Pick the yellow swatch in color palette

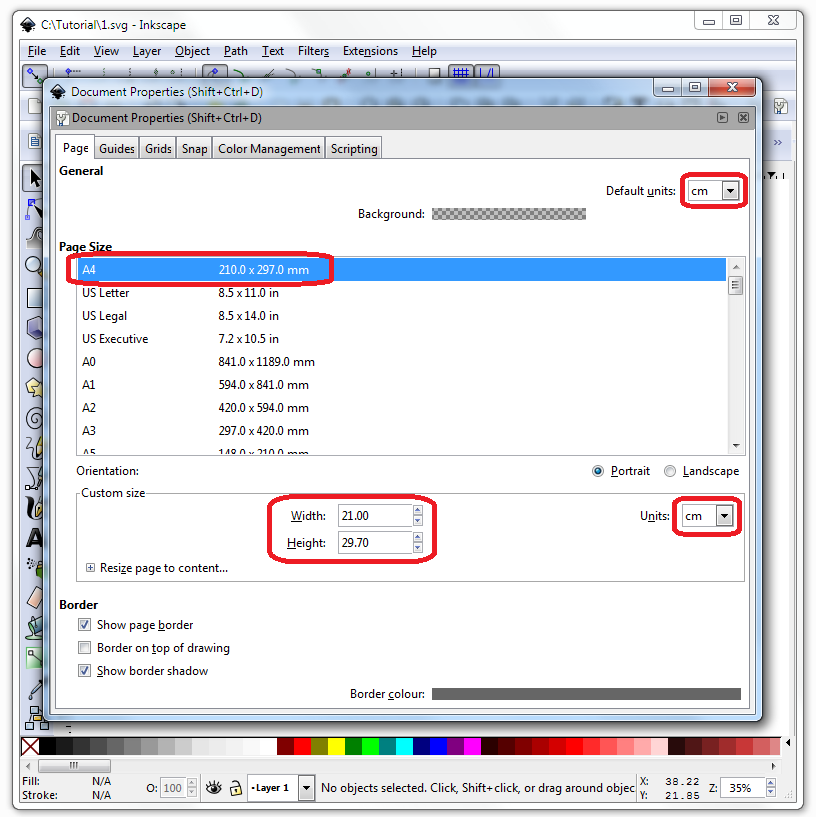pyautogui.click(x=336, y=746)
